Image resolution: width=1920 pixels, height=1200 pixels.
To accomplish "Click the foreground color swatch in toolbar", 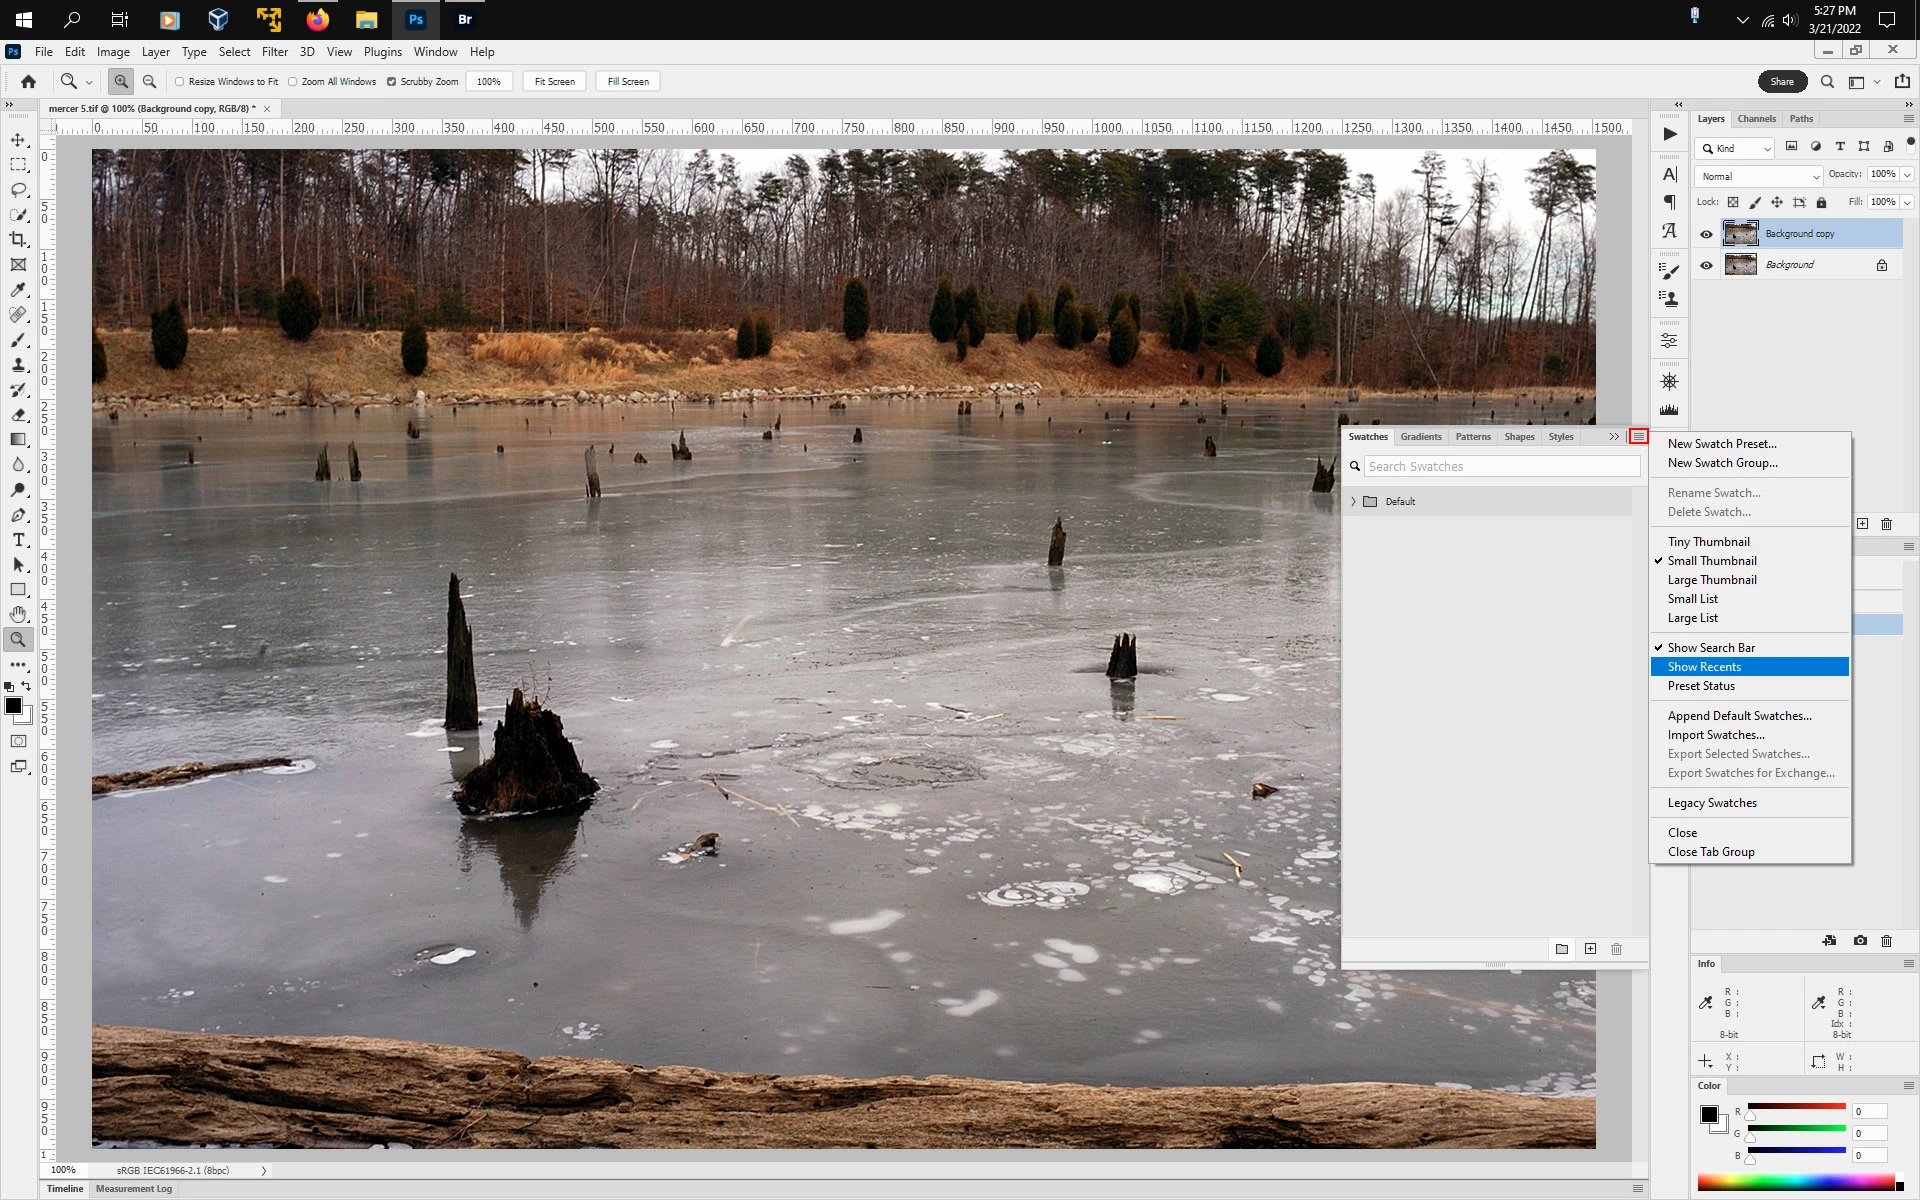I will pyautogui.click(x=13, y=706).
